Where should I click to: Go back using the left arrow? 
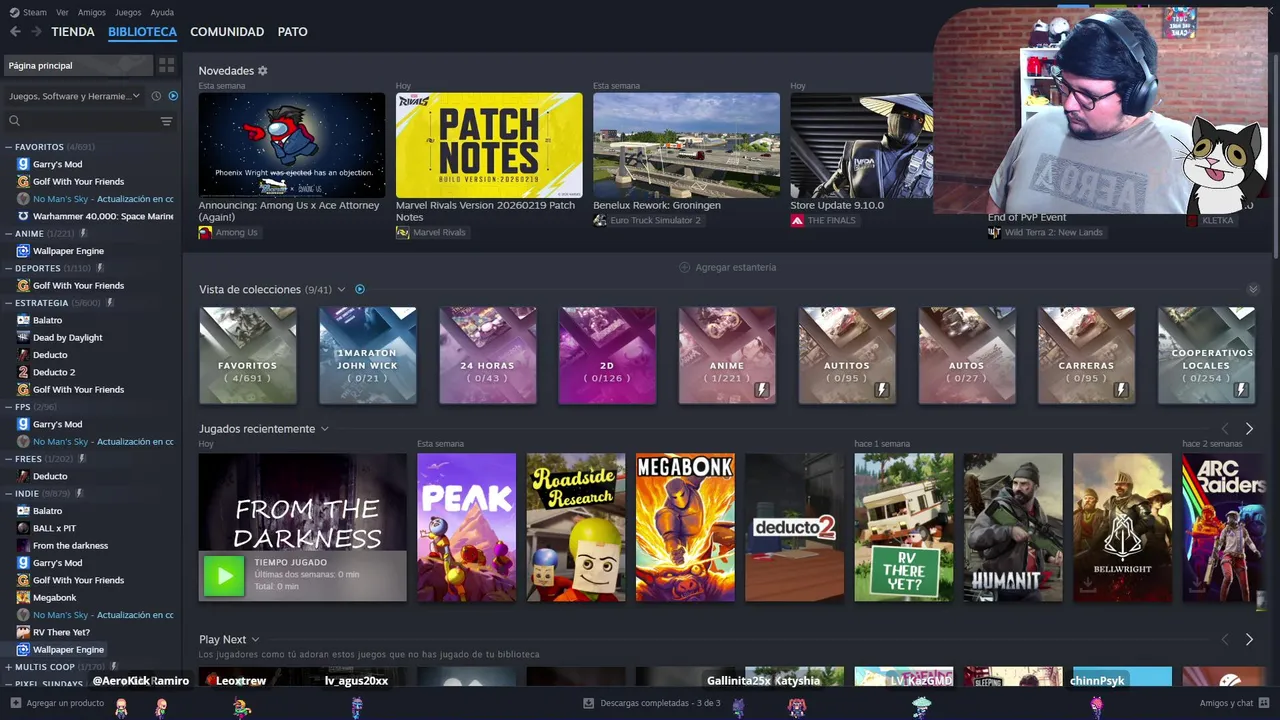pos(15,32)
